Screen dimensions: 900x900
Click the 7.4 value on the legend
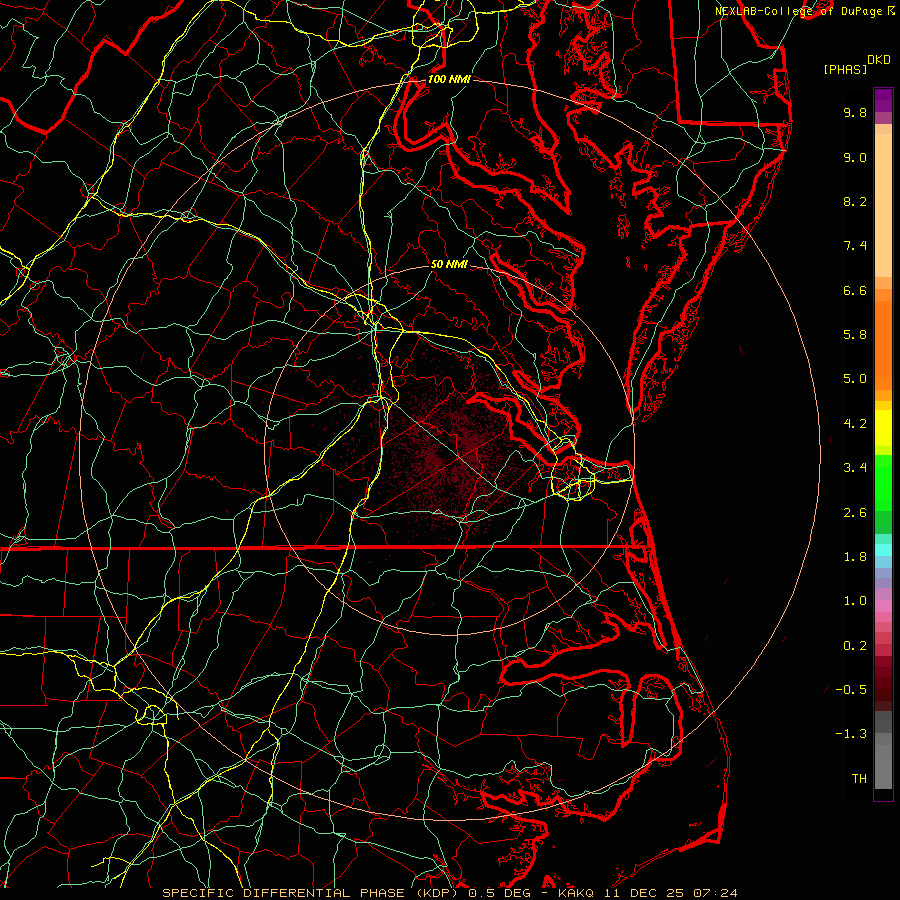(x=855, y=246)
